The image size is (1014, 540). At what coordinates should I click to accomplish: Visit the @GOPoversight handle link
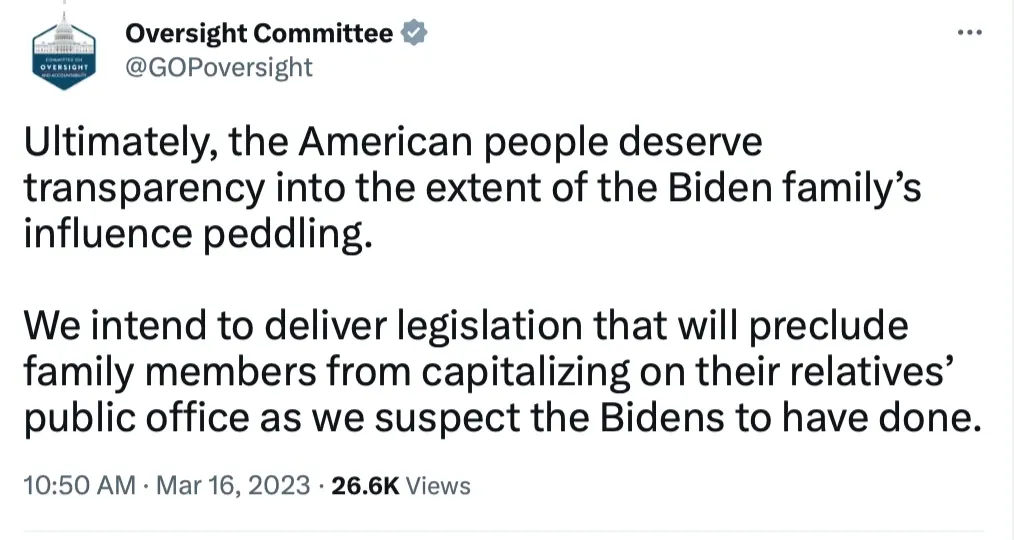[219, 67]
